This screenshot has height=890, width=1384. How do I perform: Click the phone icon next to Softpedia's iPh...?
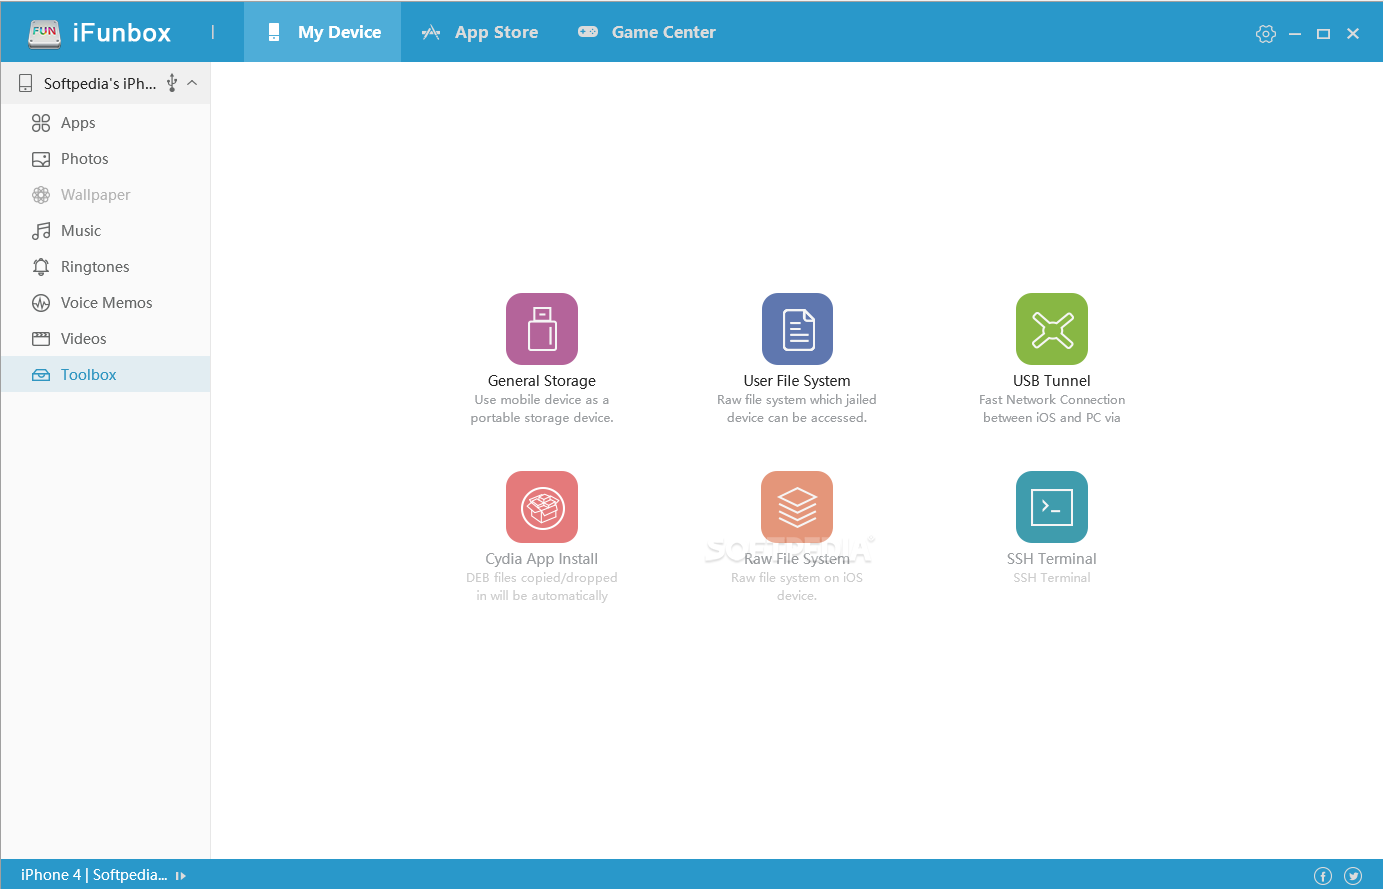26,84
